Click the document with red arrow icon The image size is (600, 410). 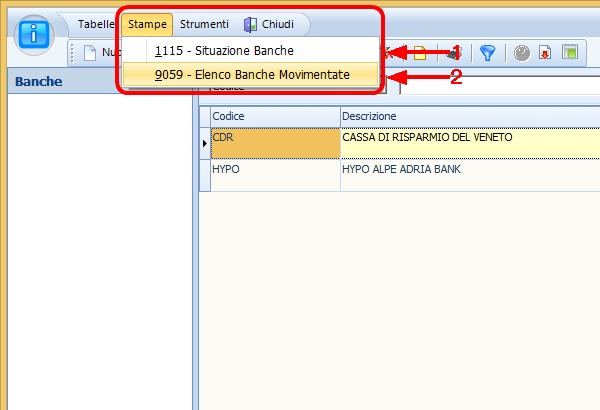click(x=545, y=53)
